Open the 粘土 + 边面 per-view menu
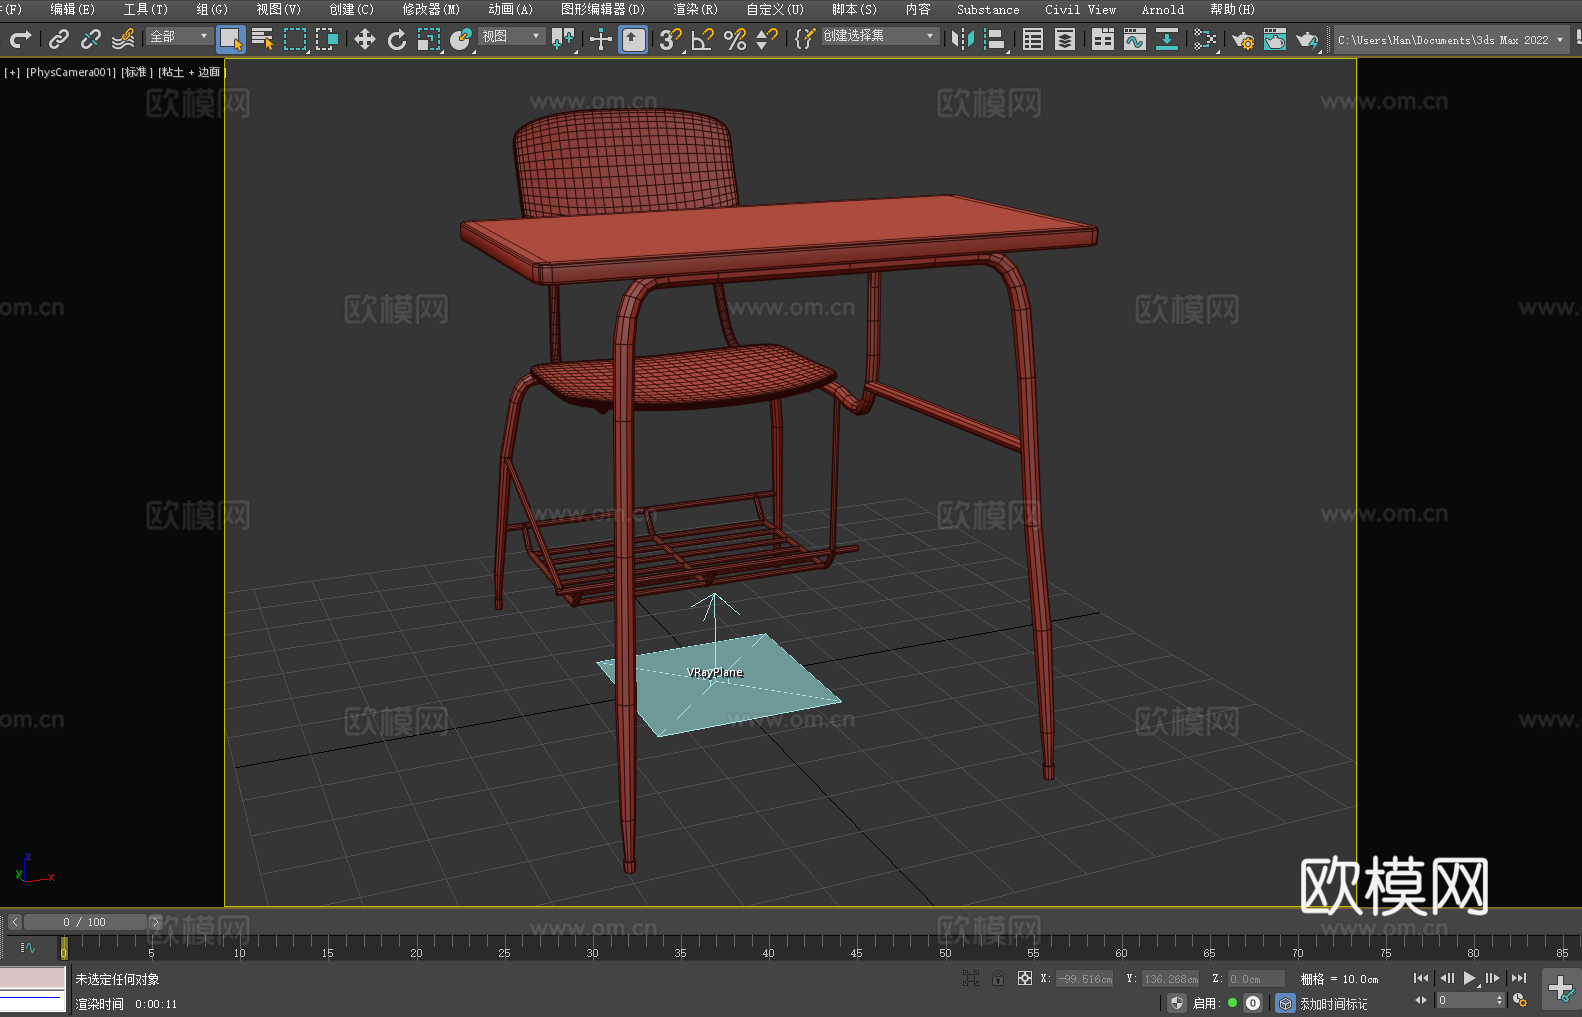Viewport: 1582px width, 1017px height. point(191,72)
